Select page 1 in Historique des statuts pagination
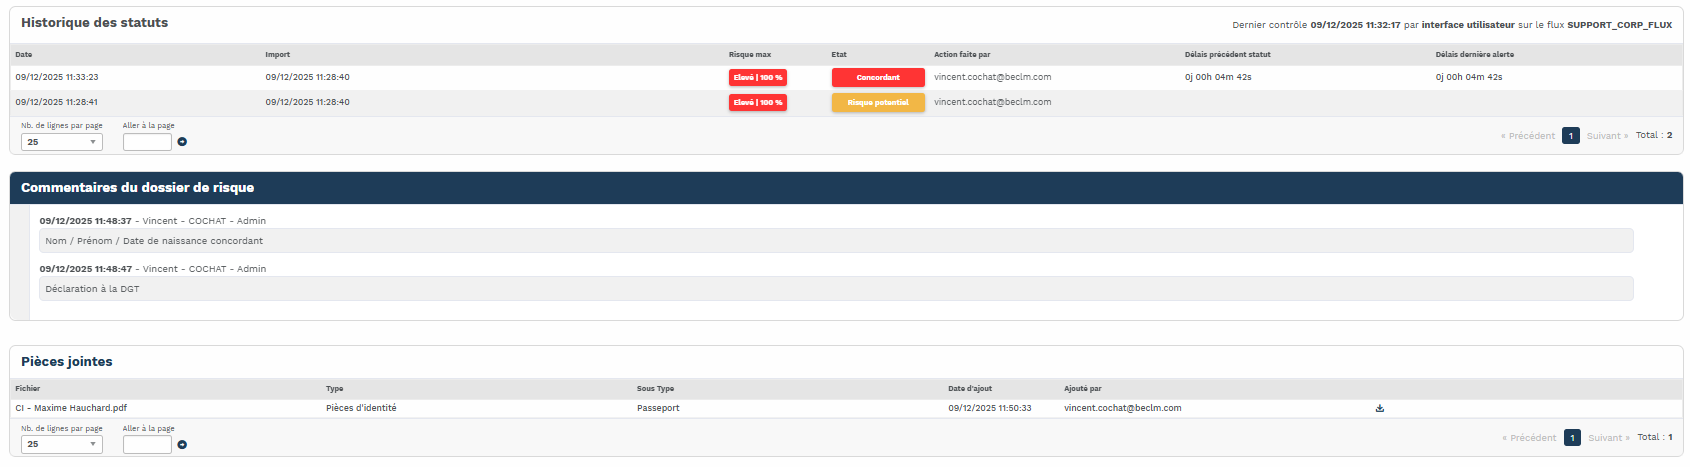Screen dimensions: 1690x467 [x=1571, y=136]
